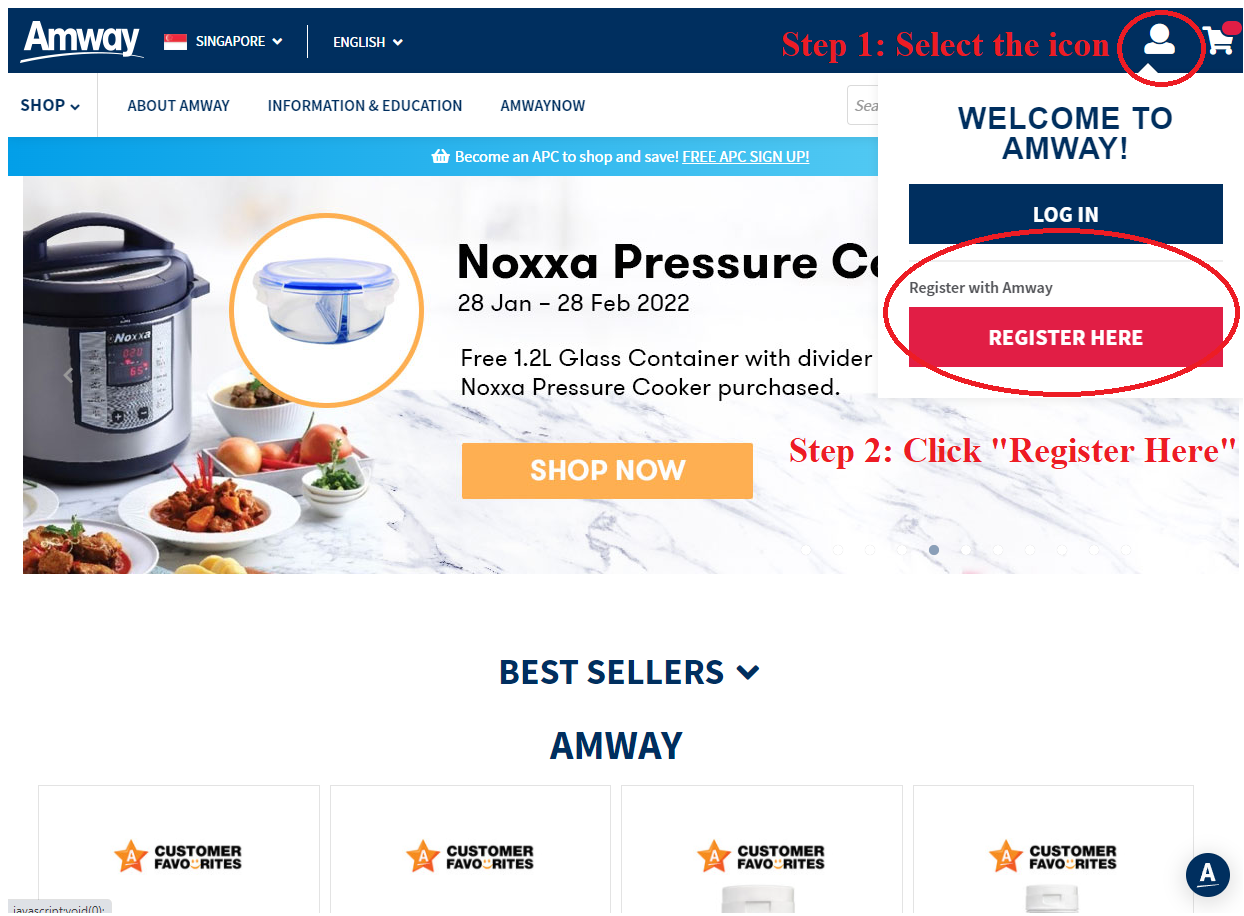Open About Amway menu item

[x=178, y=105]
